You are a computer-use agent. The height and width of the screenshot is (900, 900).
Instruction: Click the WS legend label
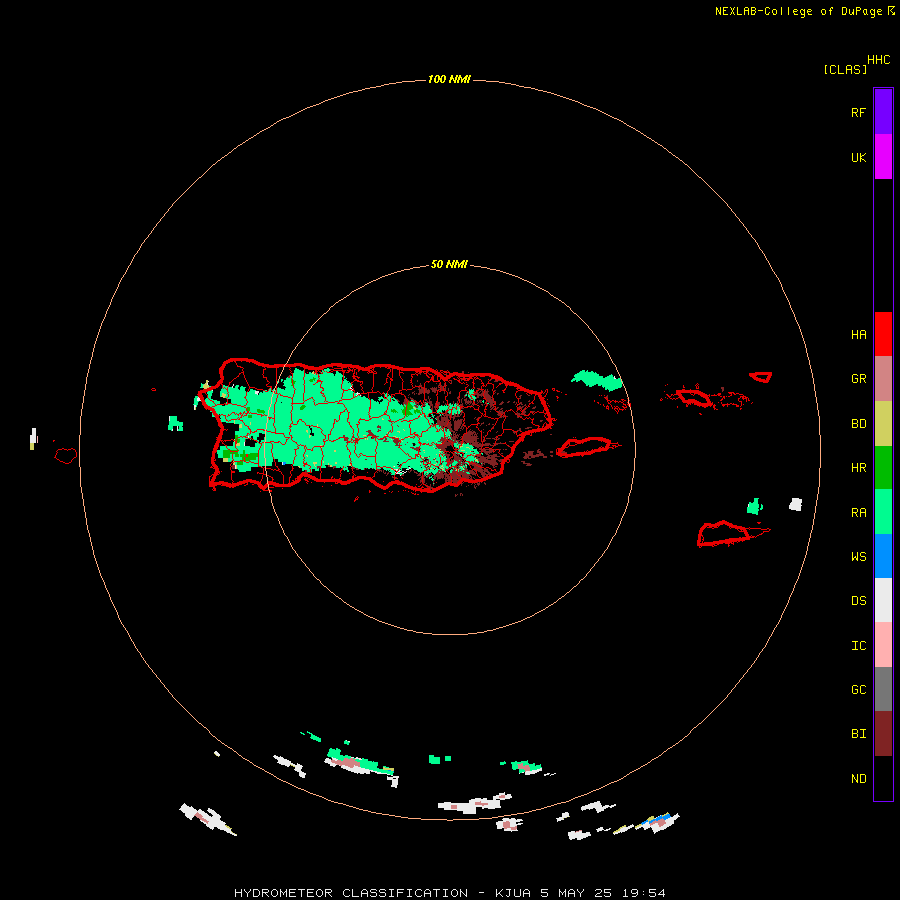coord(858,556)
